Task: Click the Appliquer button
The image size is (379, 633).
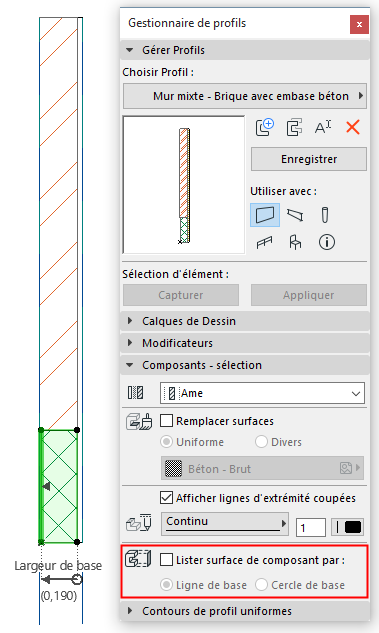Action: point(309,295)
